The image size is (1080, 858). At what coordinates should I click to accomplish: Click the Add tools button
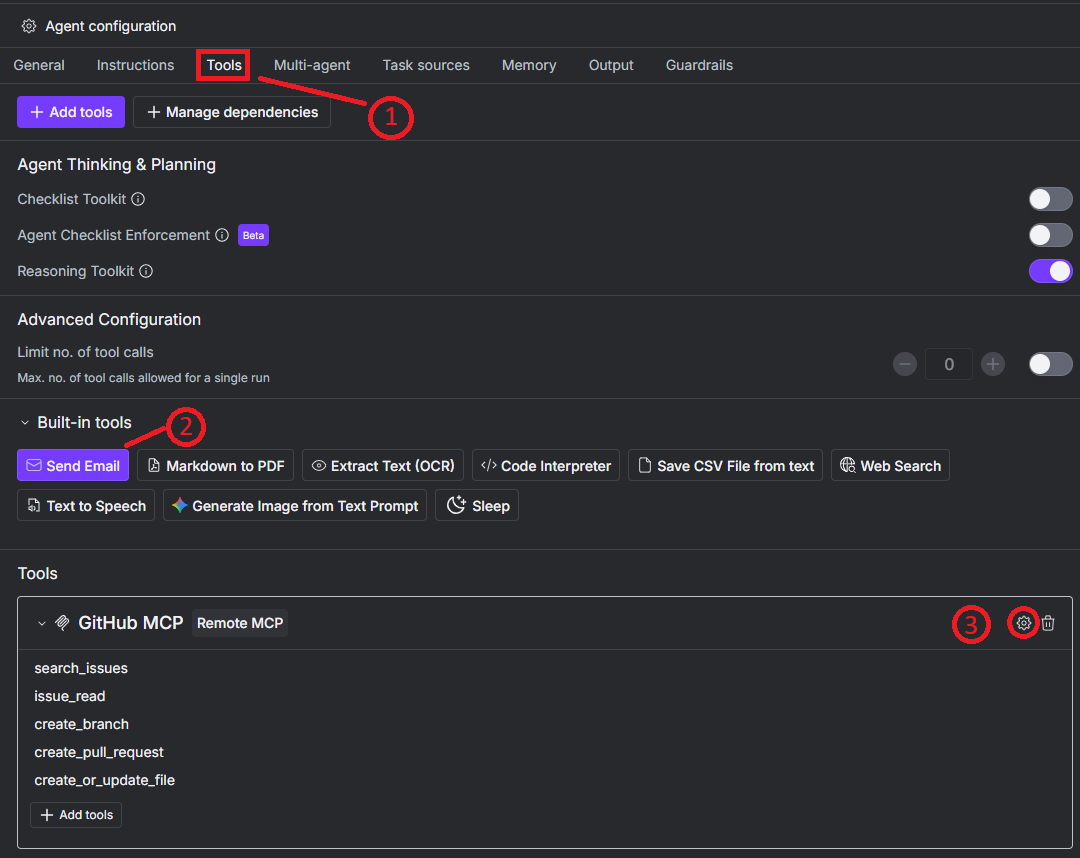[70, 111]
